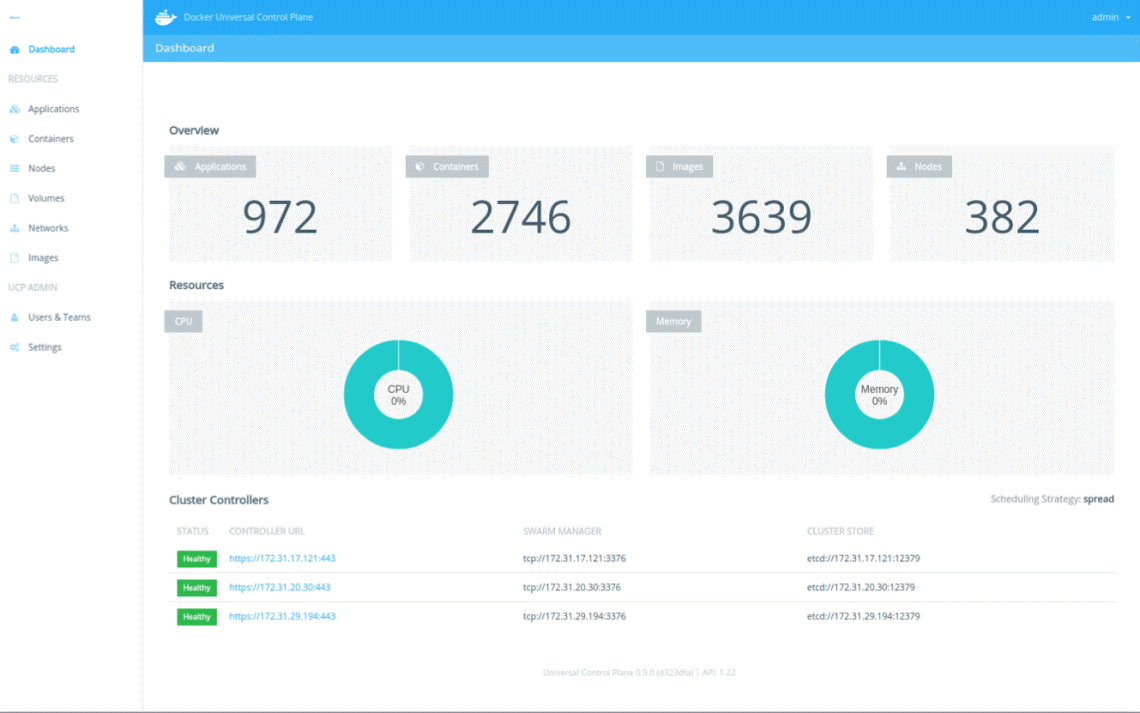Viewport: 1140px width, 713px height.
Task: Click the Containers cube icon in sidebar
Action: [x=14, y=139]
